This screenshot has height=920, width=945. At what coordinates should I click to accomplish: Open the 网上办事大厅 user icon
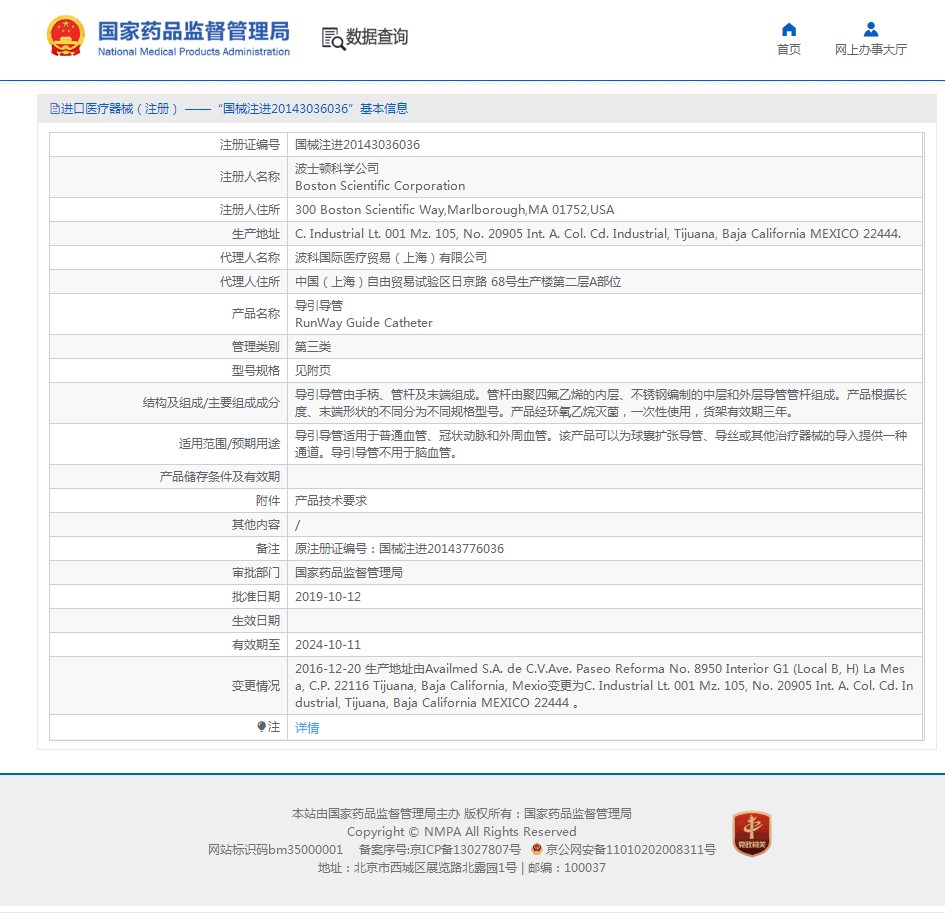coord(871,30)
